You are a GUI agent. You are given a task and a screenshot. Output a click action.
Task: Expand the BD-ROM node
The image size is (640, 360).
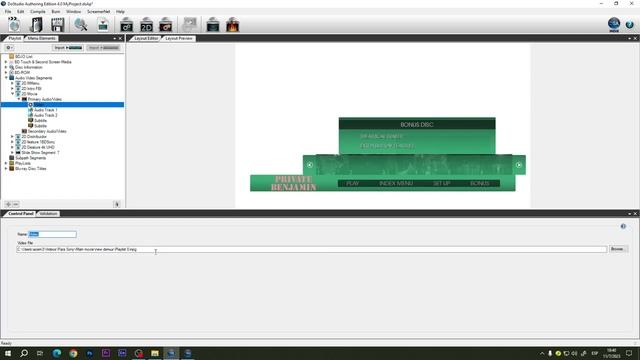6,73
